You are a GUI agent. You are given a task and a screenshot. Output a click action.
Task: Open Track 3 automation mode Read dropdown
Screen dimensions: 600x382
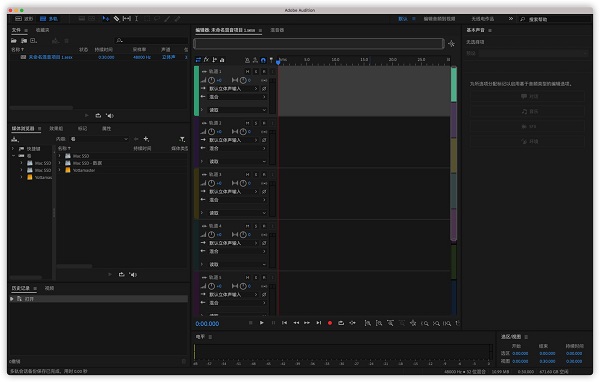[x=237, y=213]
